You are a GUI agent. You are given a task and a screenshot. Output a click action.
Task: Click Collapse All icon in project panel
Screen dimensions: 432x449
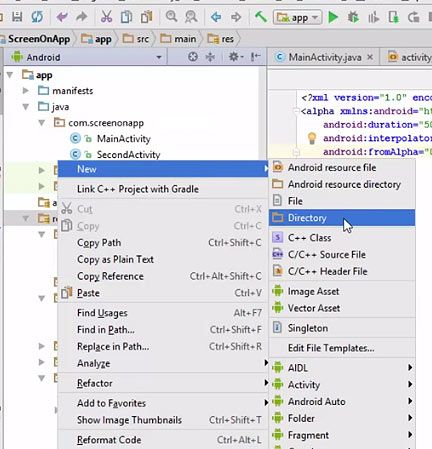(x=210, y=57)
